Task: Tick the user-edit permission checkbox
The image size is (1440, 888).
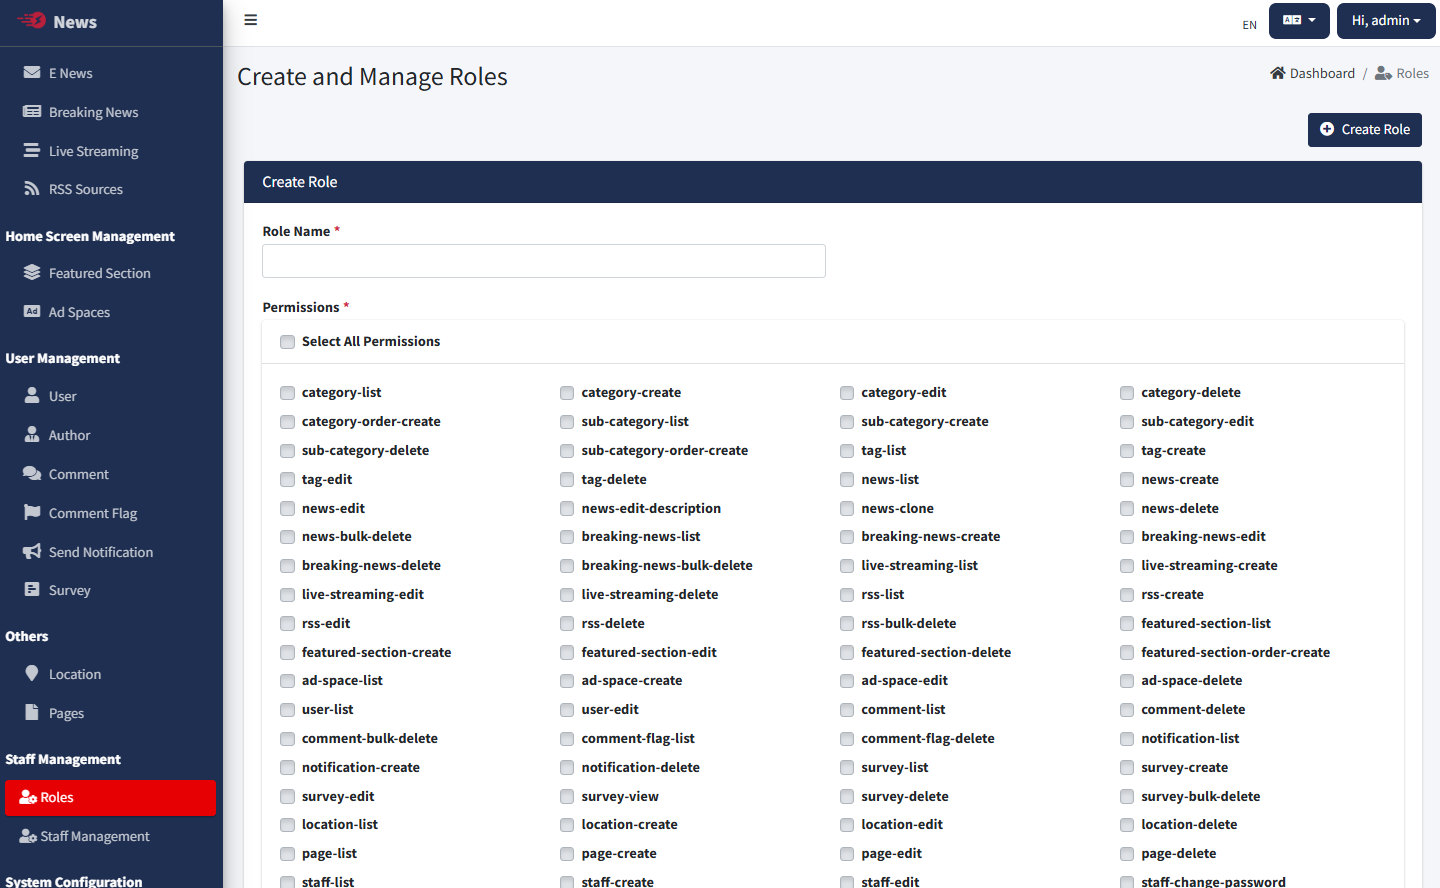Action: (x=567, y=710)
